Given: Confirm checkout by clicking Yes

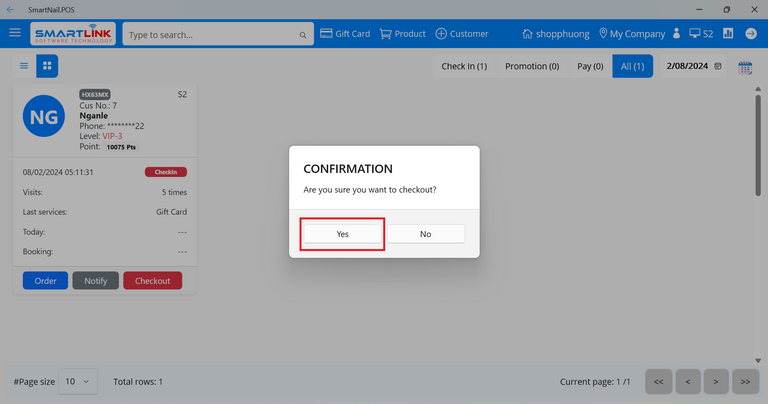Looking at the screenshot, I should (x=342, y=233).
